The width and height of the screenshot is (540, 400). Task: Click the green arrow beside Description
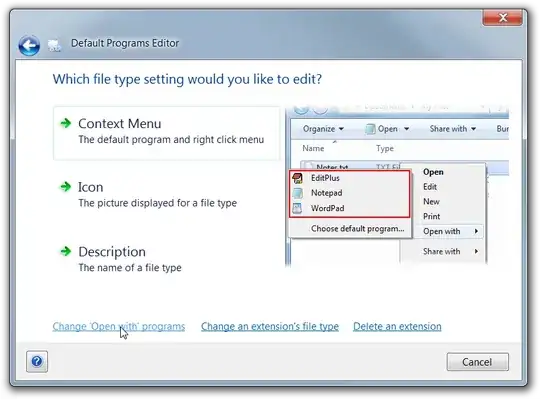coord(65,251)
